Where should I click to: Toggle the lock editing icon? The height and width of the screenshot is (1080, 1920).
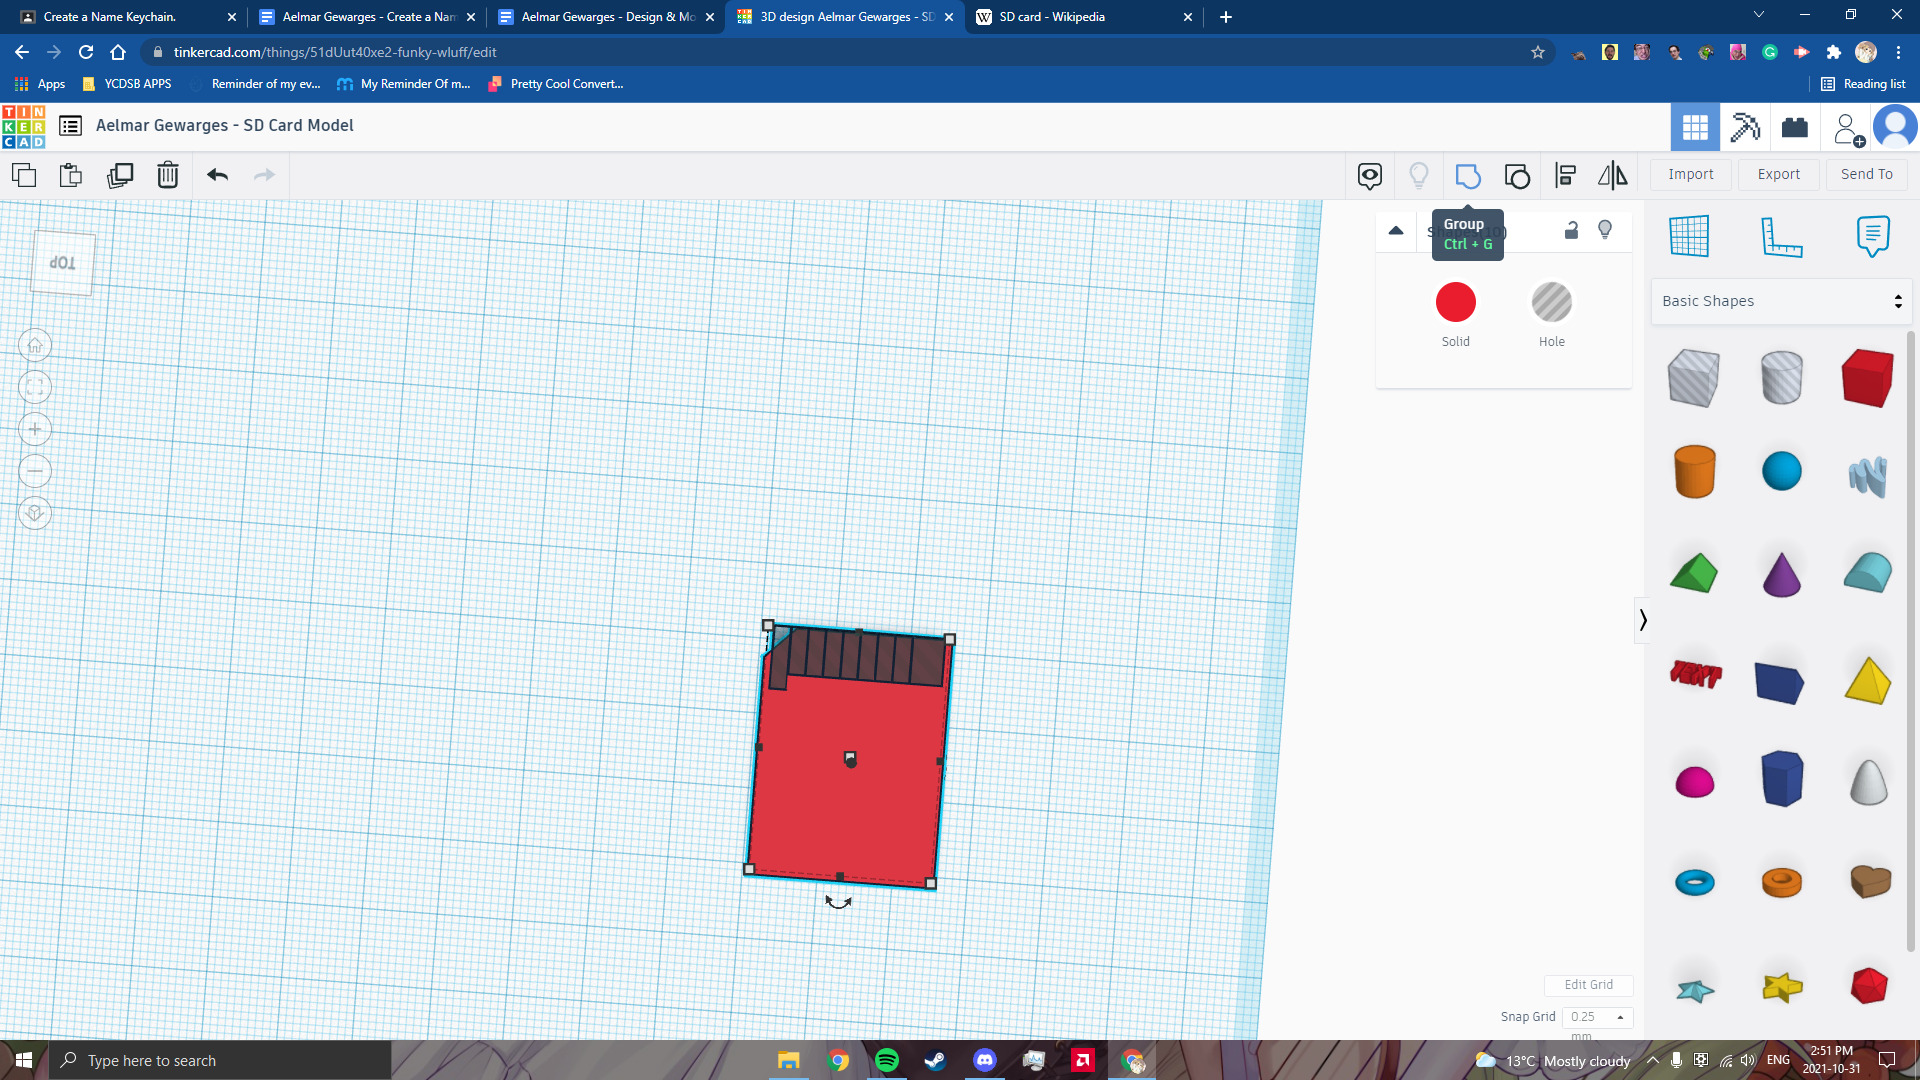(x=1571, y=231)
